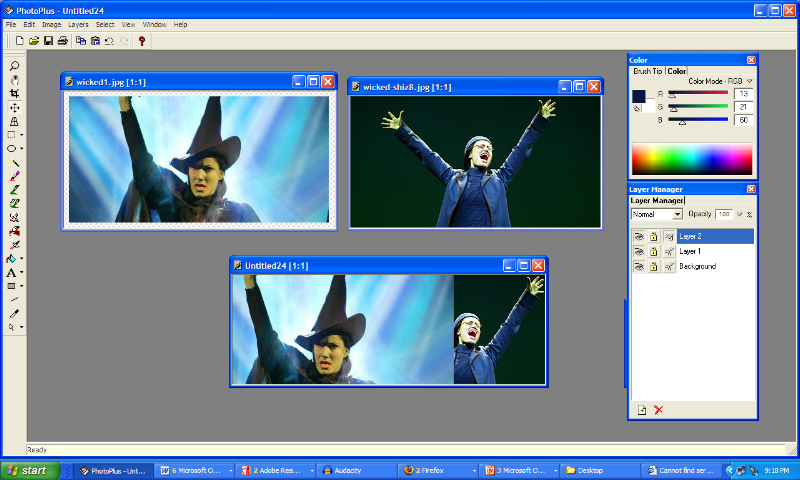Expand the Shape tool flyout arrow
800x480 pixels.
(x=21, y=286)
